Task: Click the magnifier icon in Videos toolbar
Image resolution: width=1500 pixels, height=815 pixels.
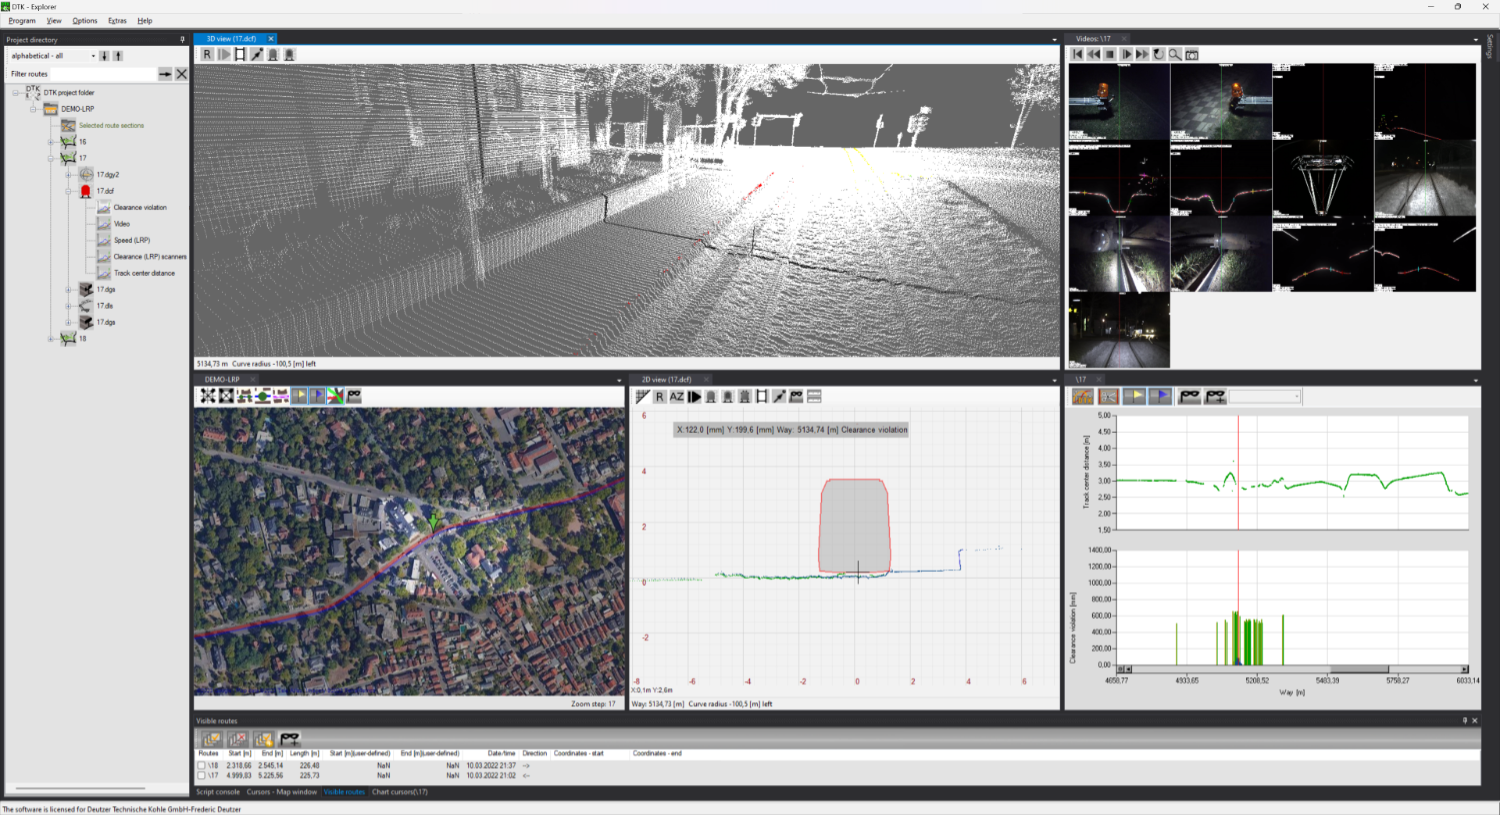Action: (x=1175, y=54)
